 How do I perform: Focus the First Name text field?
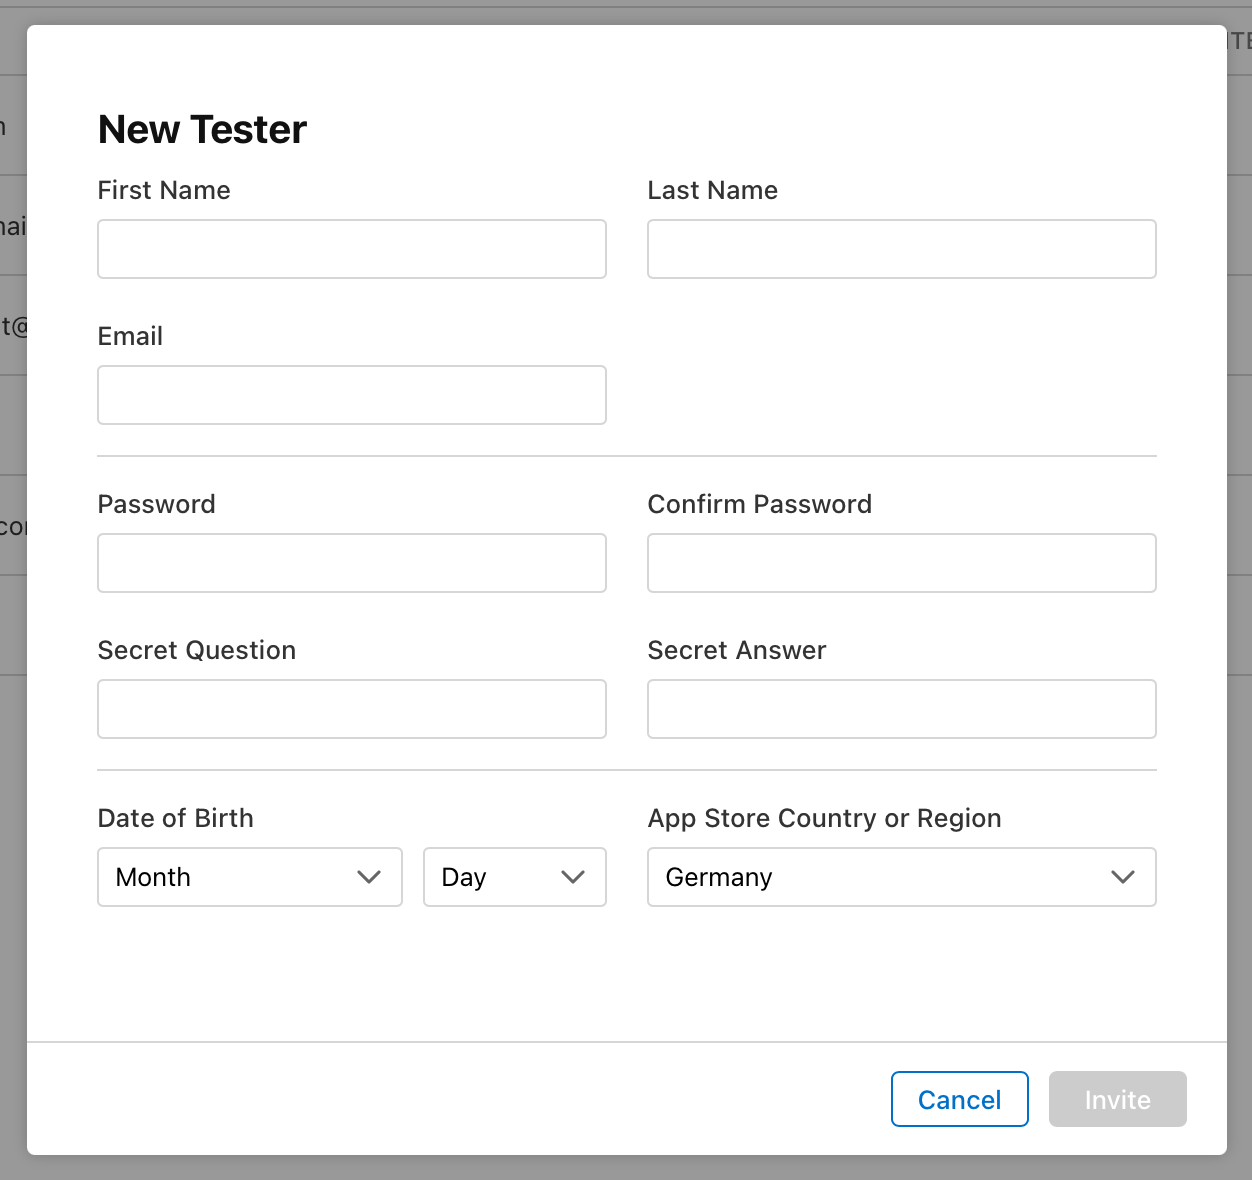pyautogui.click(x=352, y=249)
